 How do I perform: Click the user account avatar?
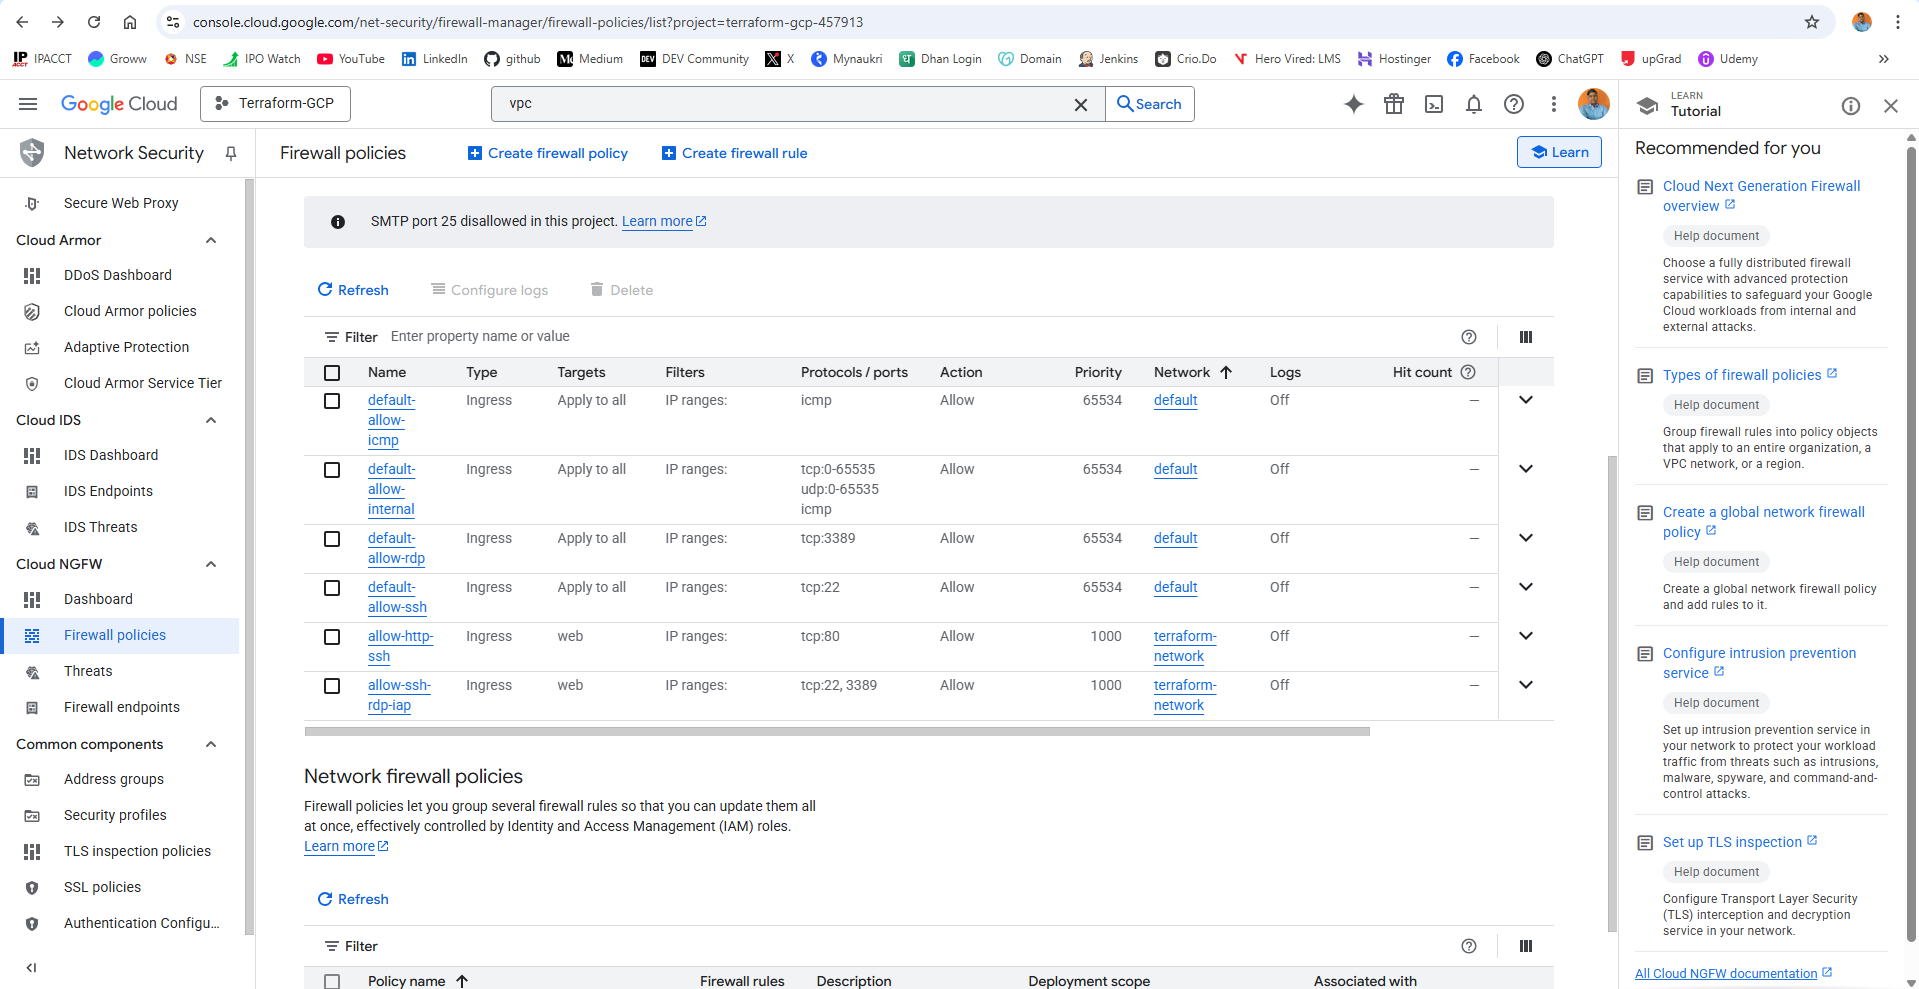pos(1593,104)
